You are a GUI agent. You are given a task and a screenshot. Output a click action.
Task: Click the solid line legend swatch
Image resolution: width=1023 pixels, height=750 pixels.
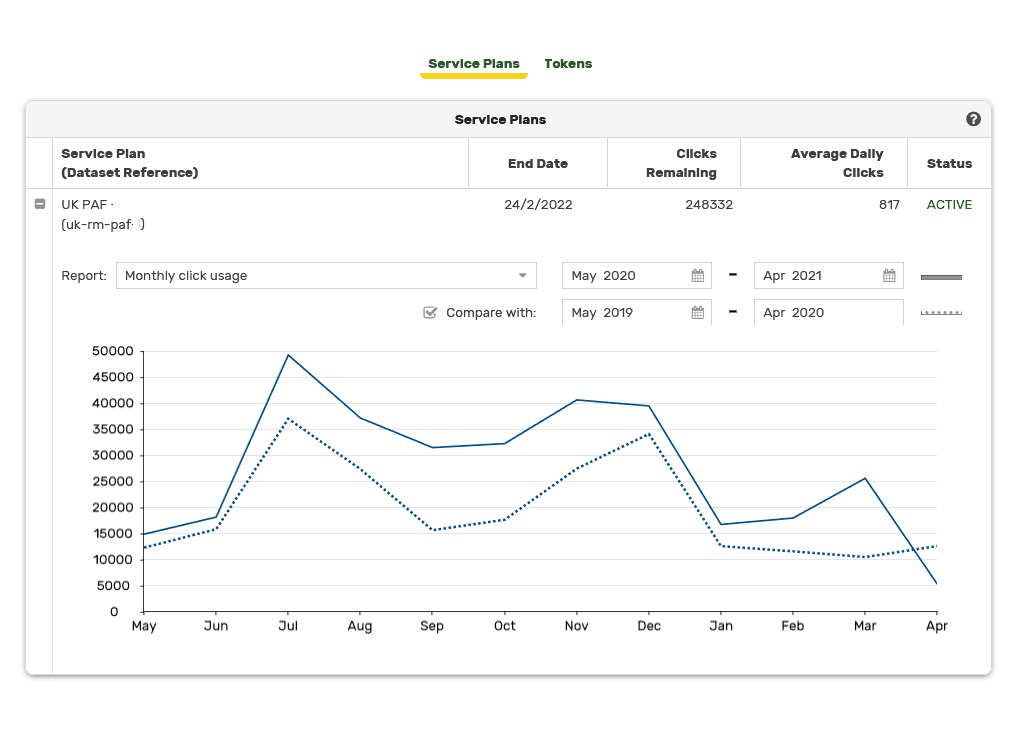[941, 277]
